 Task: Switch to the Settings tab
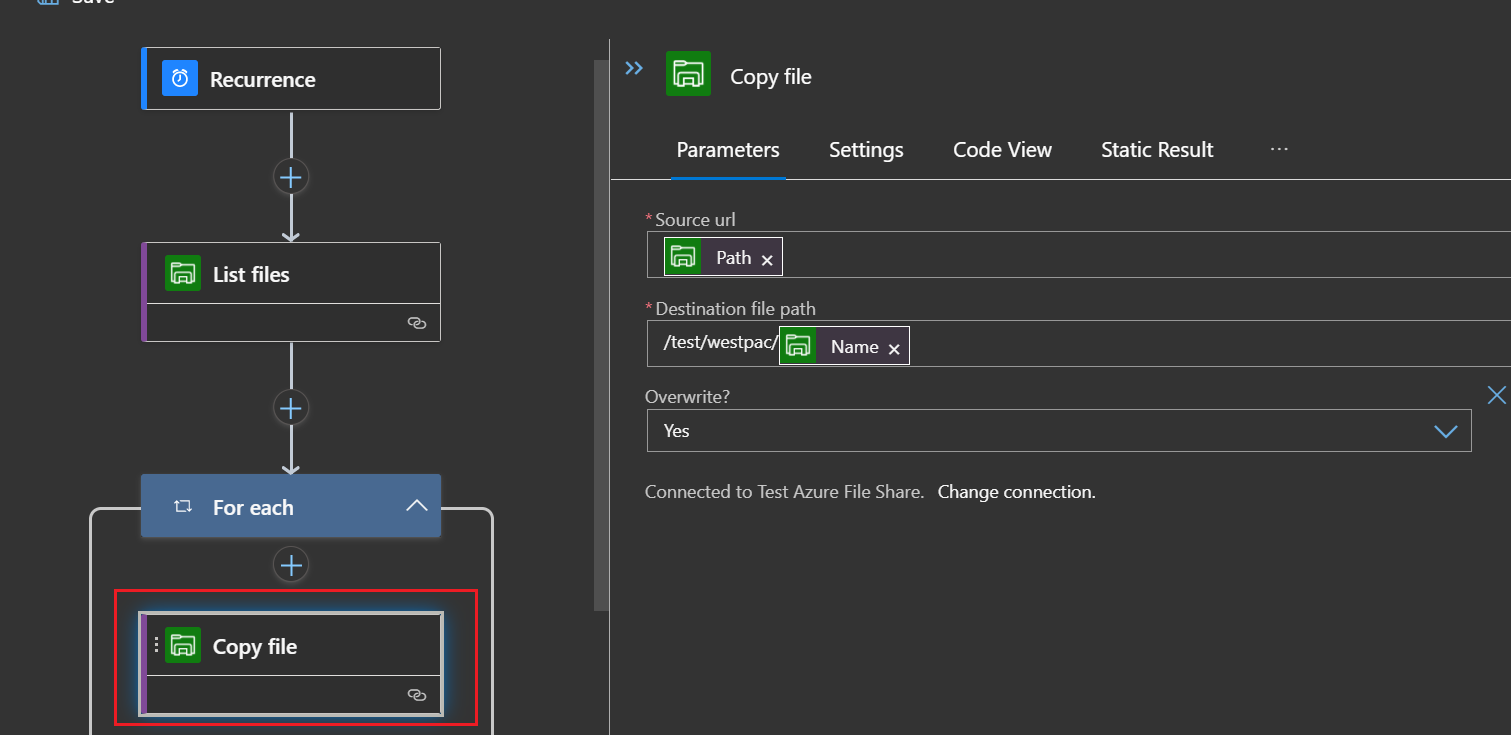[x=865, y=149]
